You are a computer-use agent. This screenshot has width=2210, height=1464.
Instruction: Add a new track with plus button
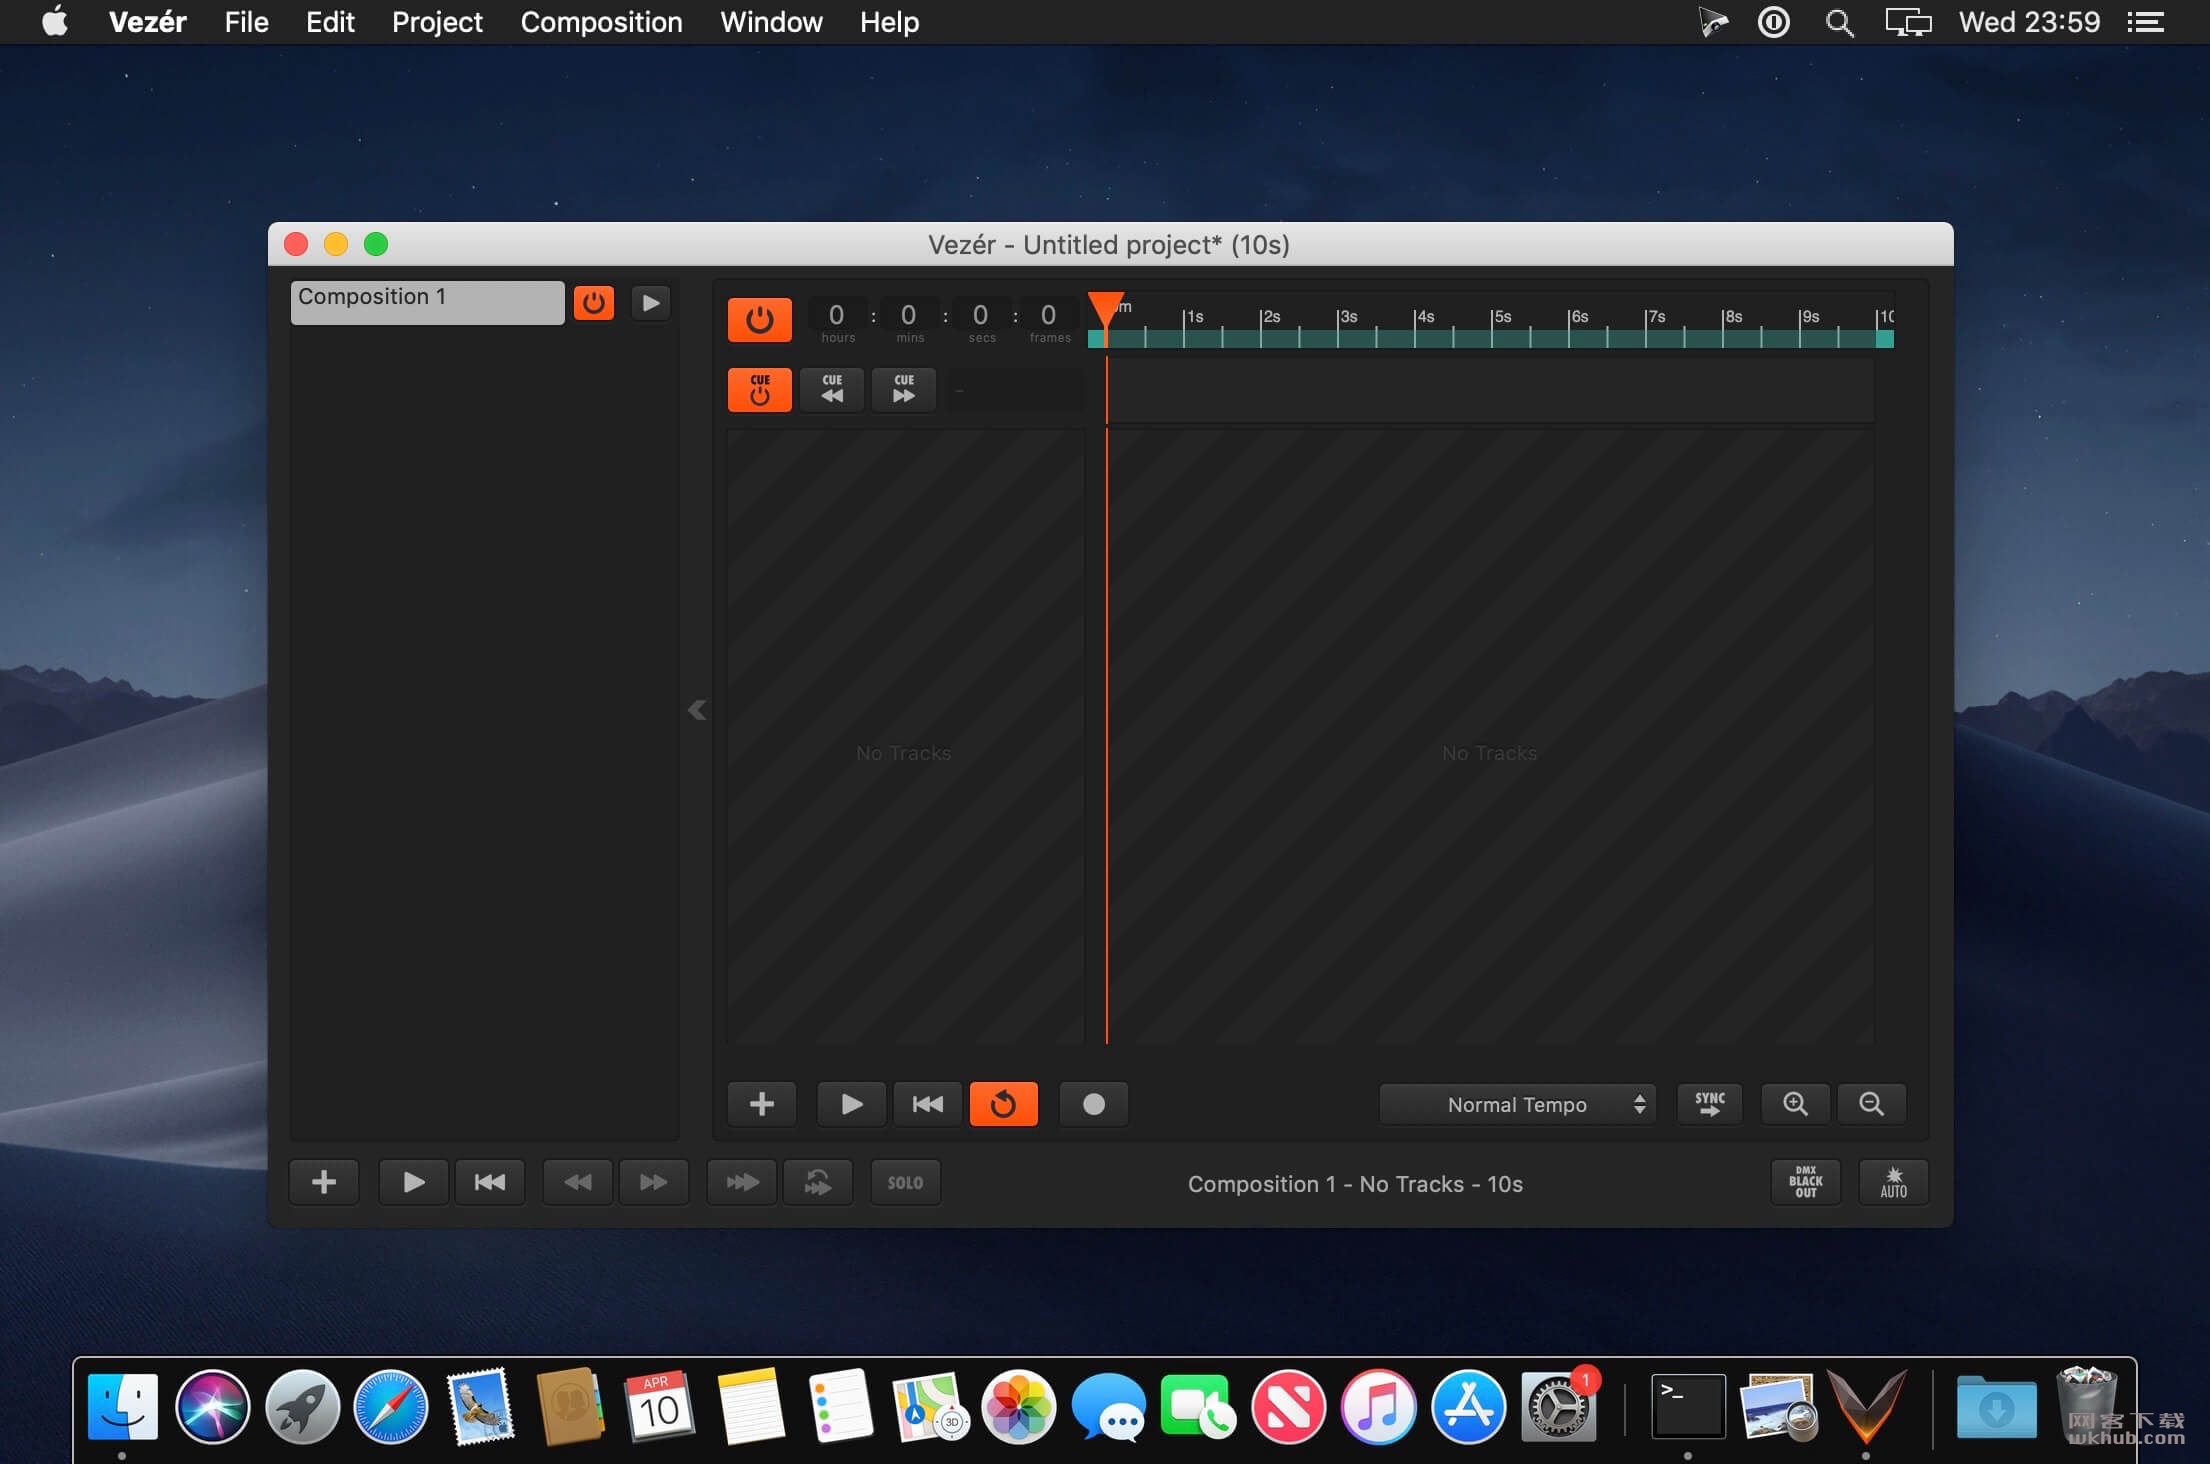762,1104
